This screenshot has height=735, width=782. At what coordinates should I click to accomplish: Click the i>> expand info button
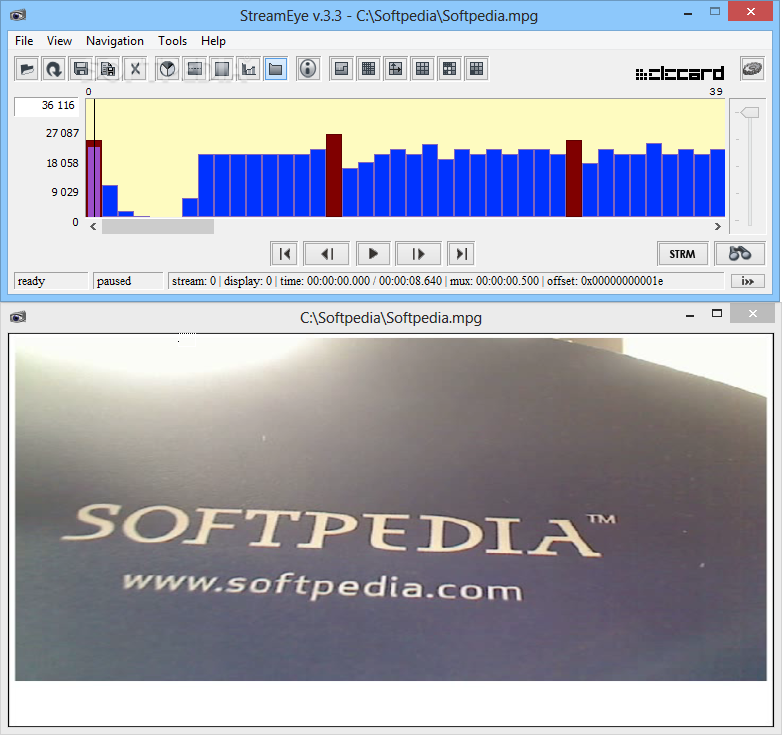tap(747, 281)
